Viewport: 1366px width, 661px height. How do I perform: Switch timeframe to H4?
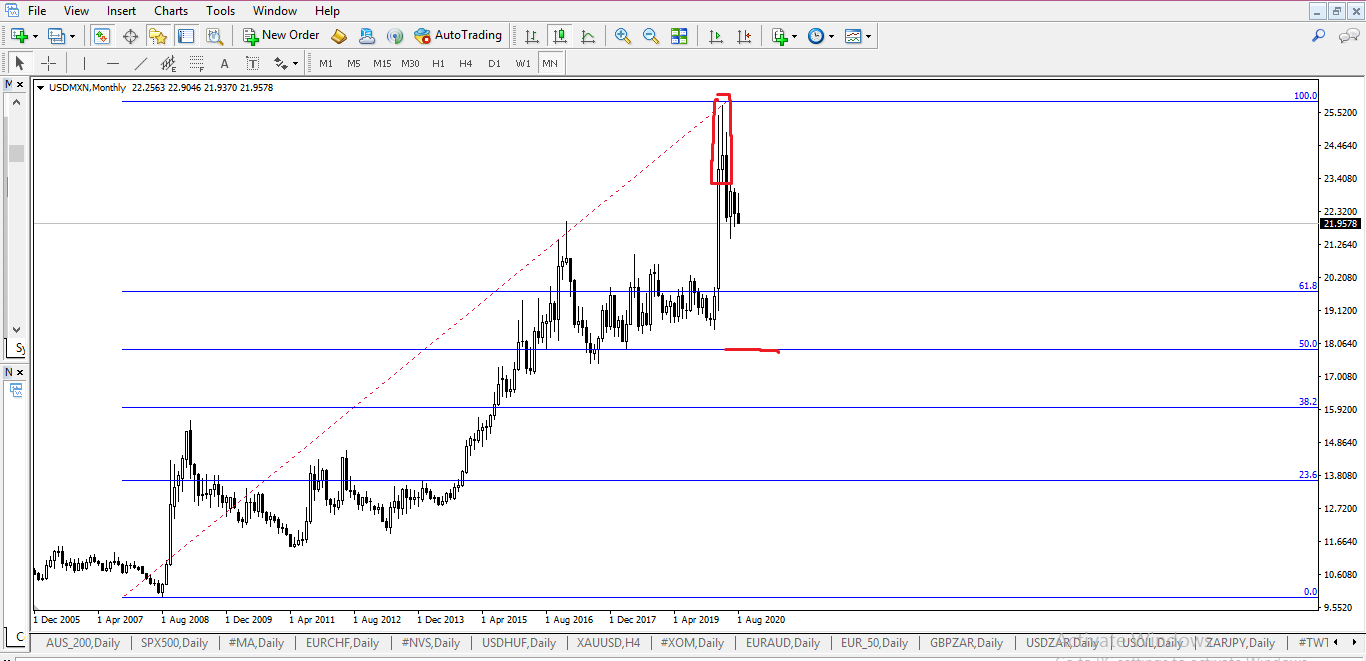[x=466, y=63]
